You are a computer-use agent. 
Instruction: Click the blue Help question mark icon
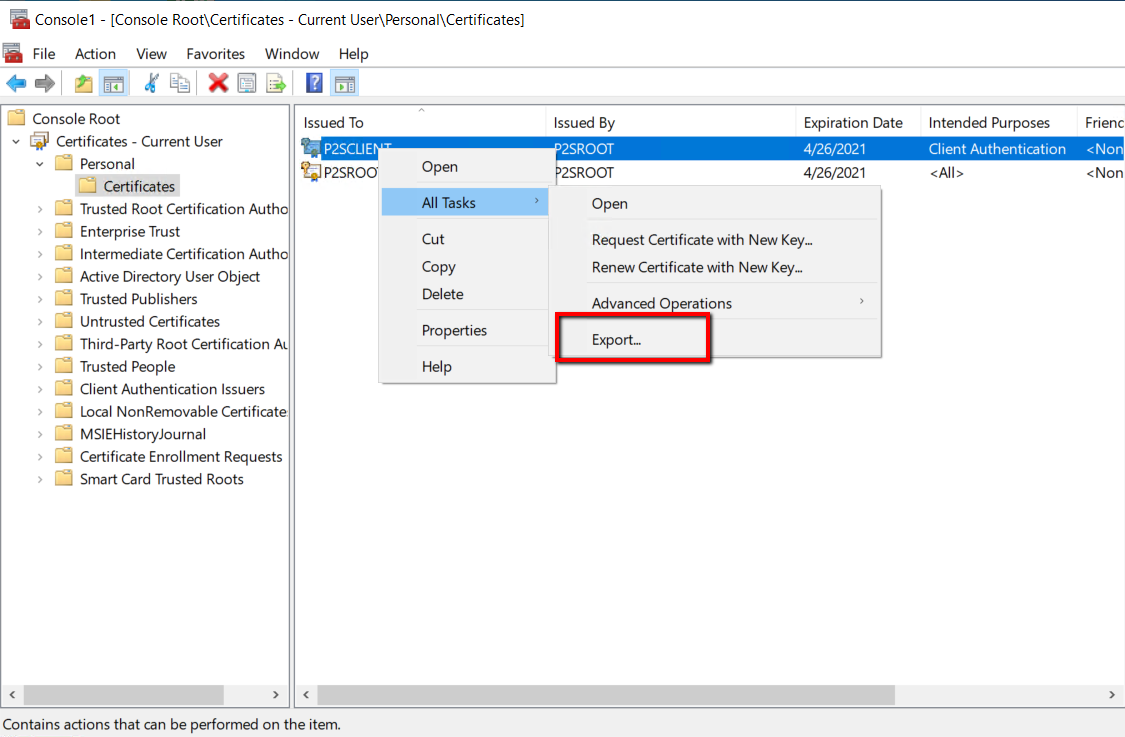click(314, 83)
